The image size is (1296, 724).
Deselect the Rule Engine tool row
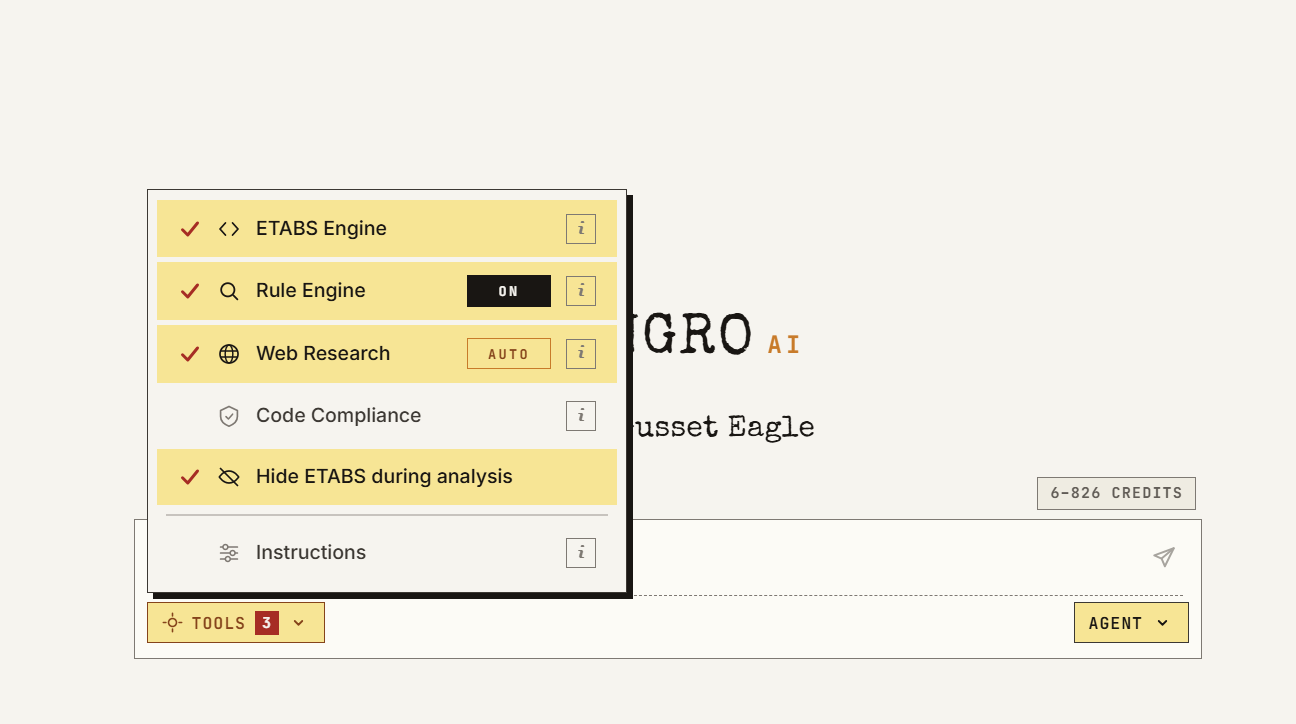click(387, 291)
